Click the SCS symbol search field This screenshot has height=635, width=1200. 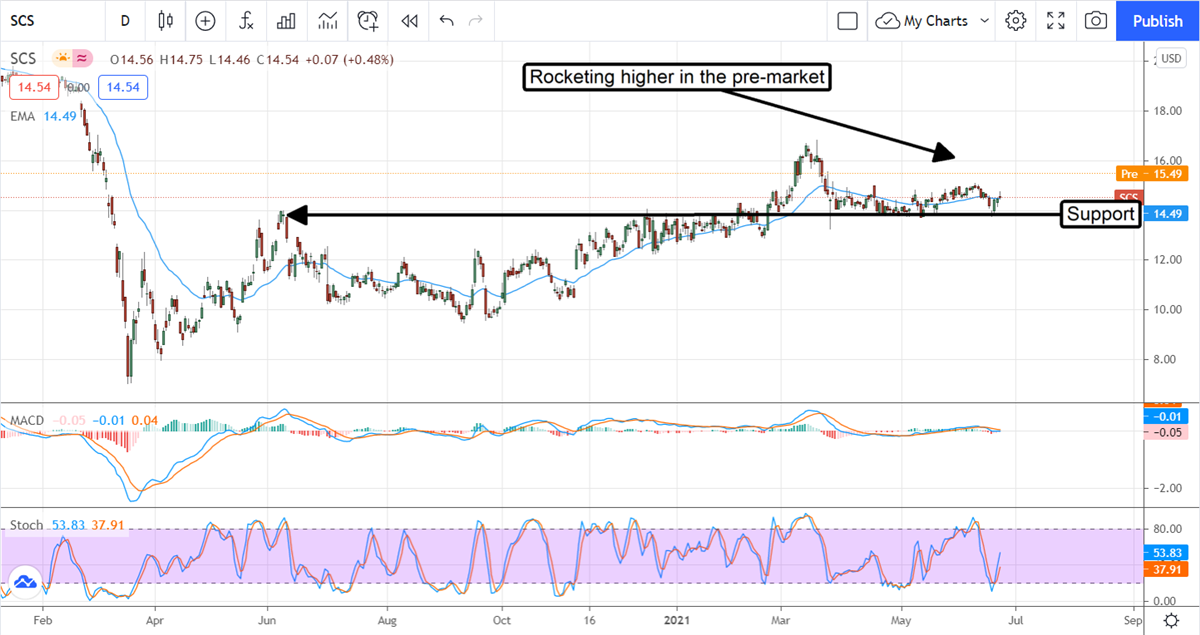click(x=50, y=20)
